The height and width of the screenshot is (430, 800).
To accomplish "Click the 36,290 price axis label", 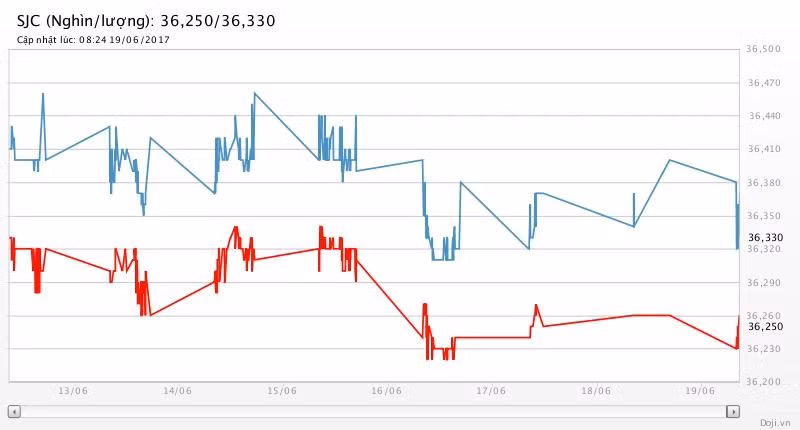I will [764, 283].
